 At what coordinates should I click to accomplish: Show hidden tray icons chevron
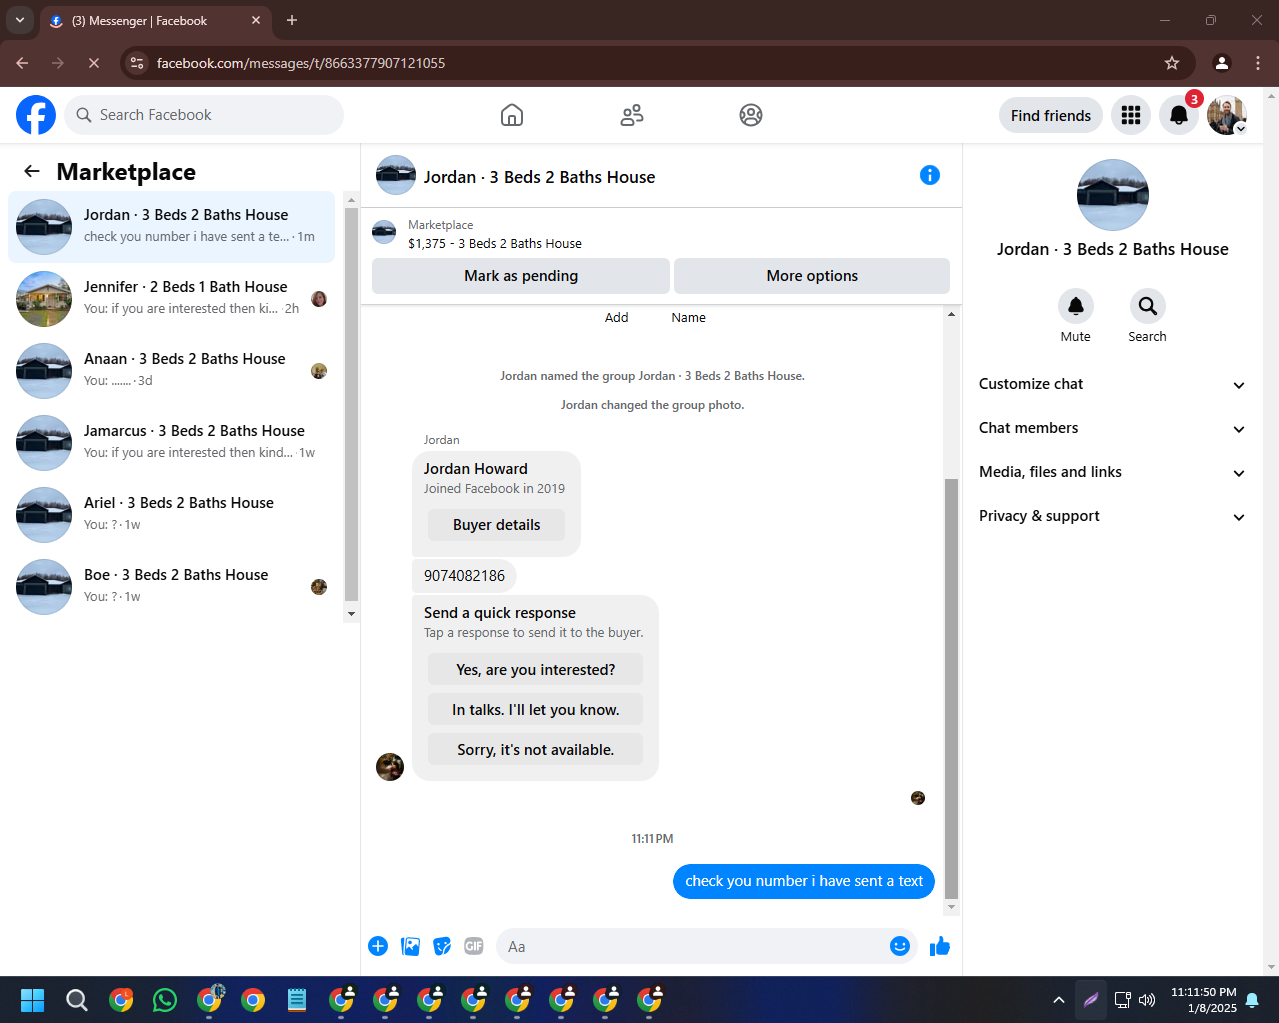1059,999
